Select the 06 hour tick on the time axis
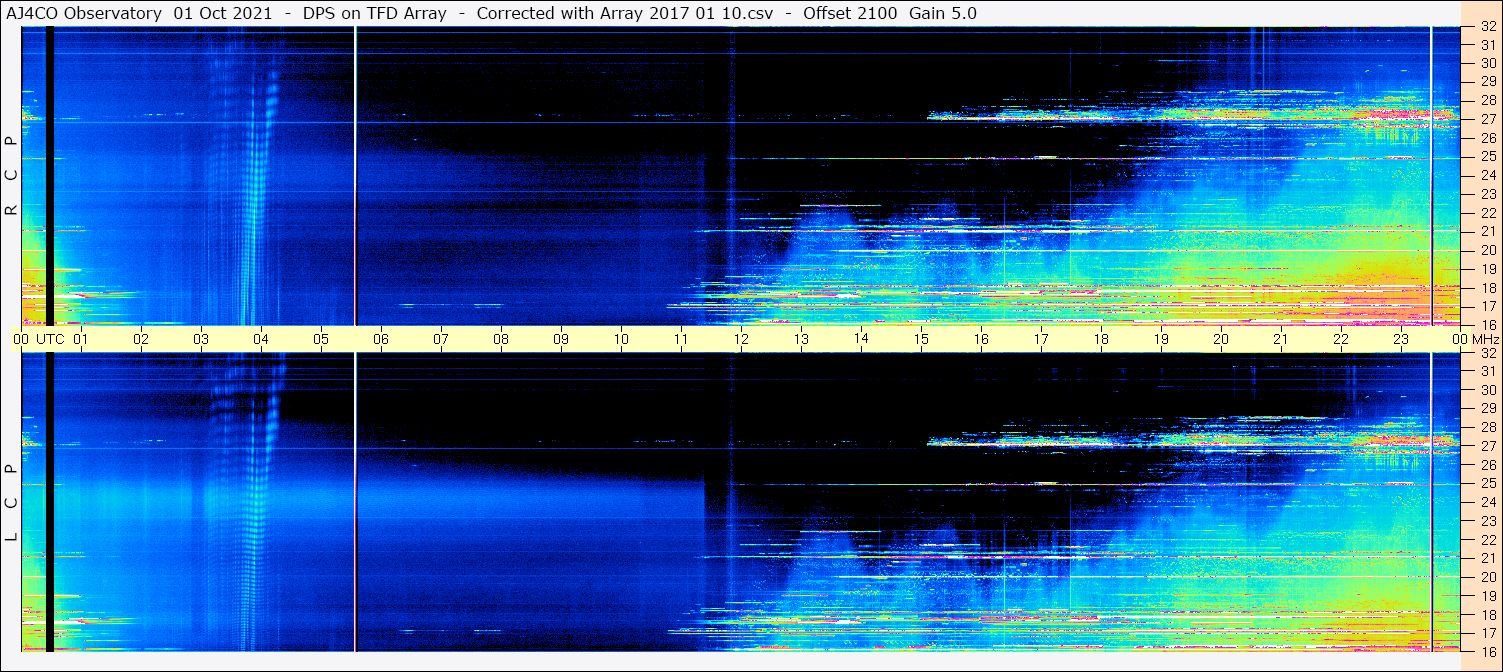This screenshot has height=672, width=1503. pyautogui.click(x=381, y=339)
